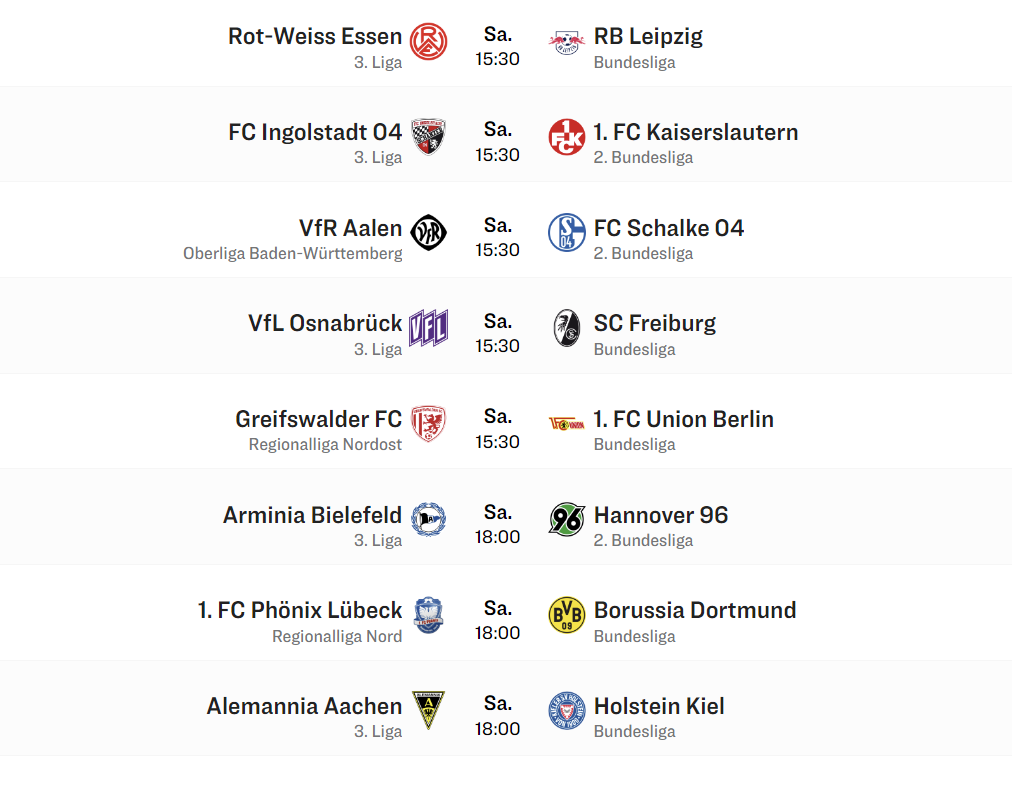The width and height of the screenshot is (1012, 795).
Task: Click the Arminia Bielefeld blue crest
Action: point(429,519)
